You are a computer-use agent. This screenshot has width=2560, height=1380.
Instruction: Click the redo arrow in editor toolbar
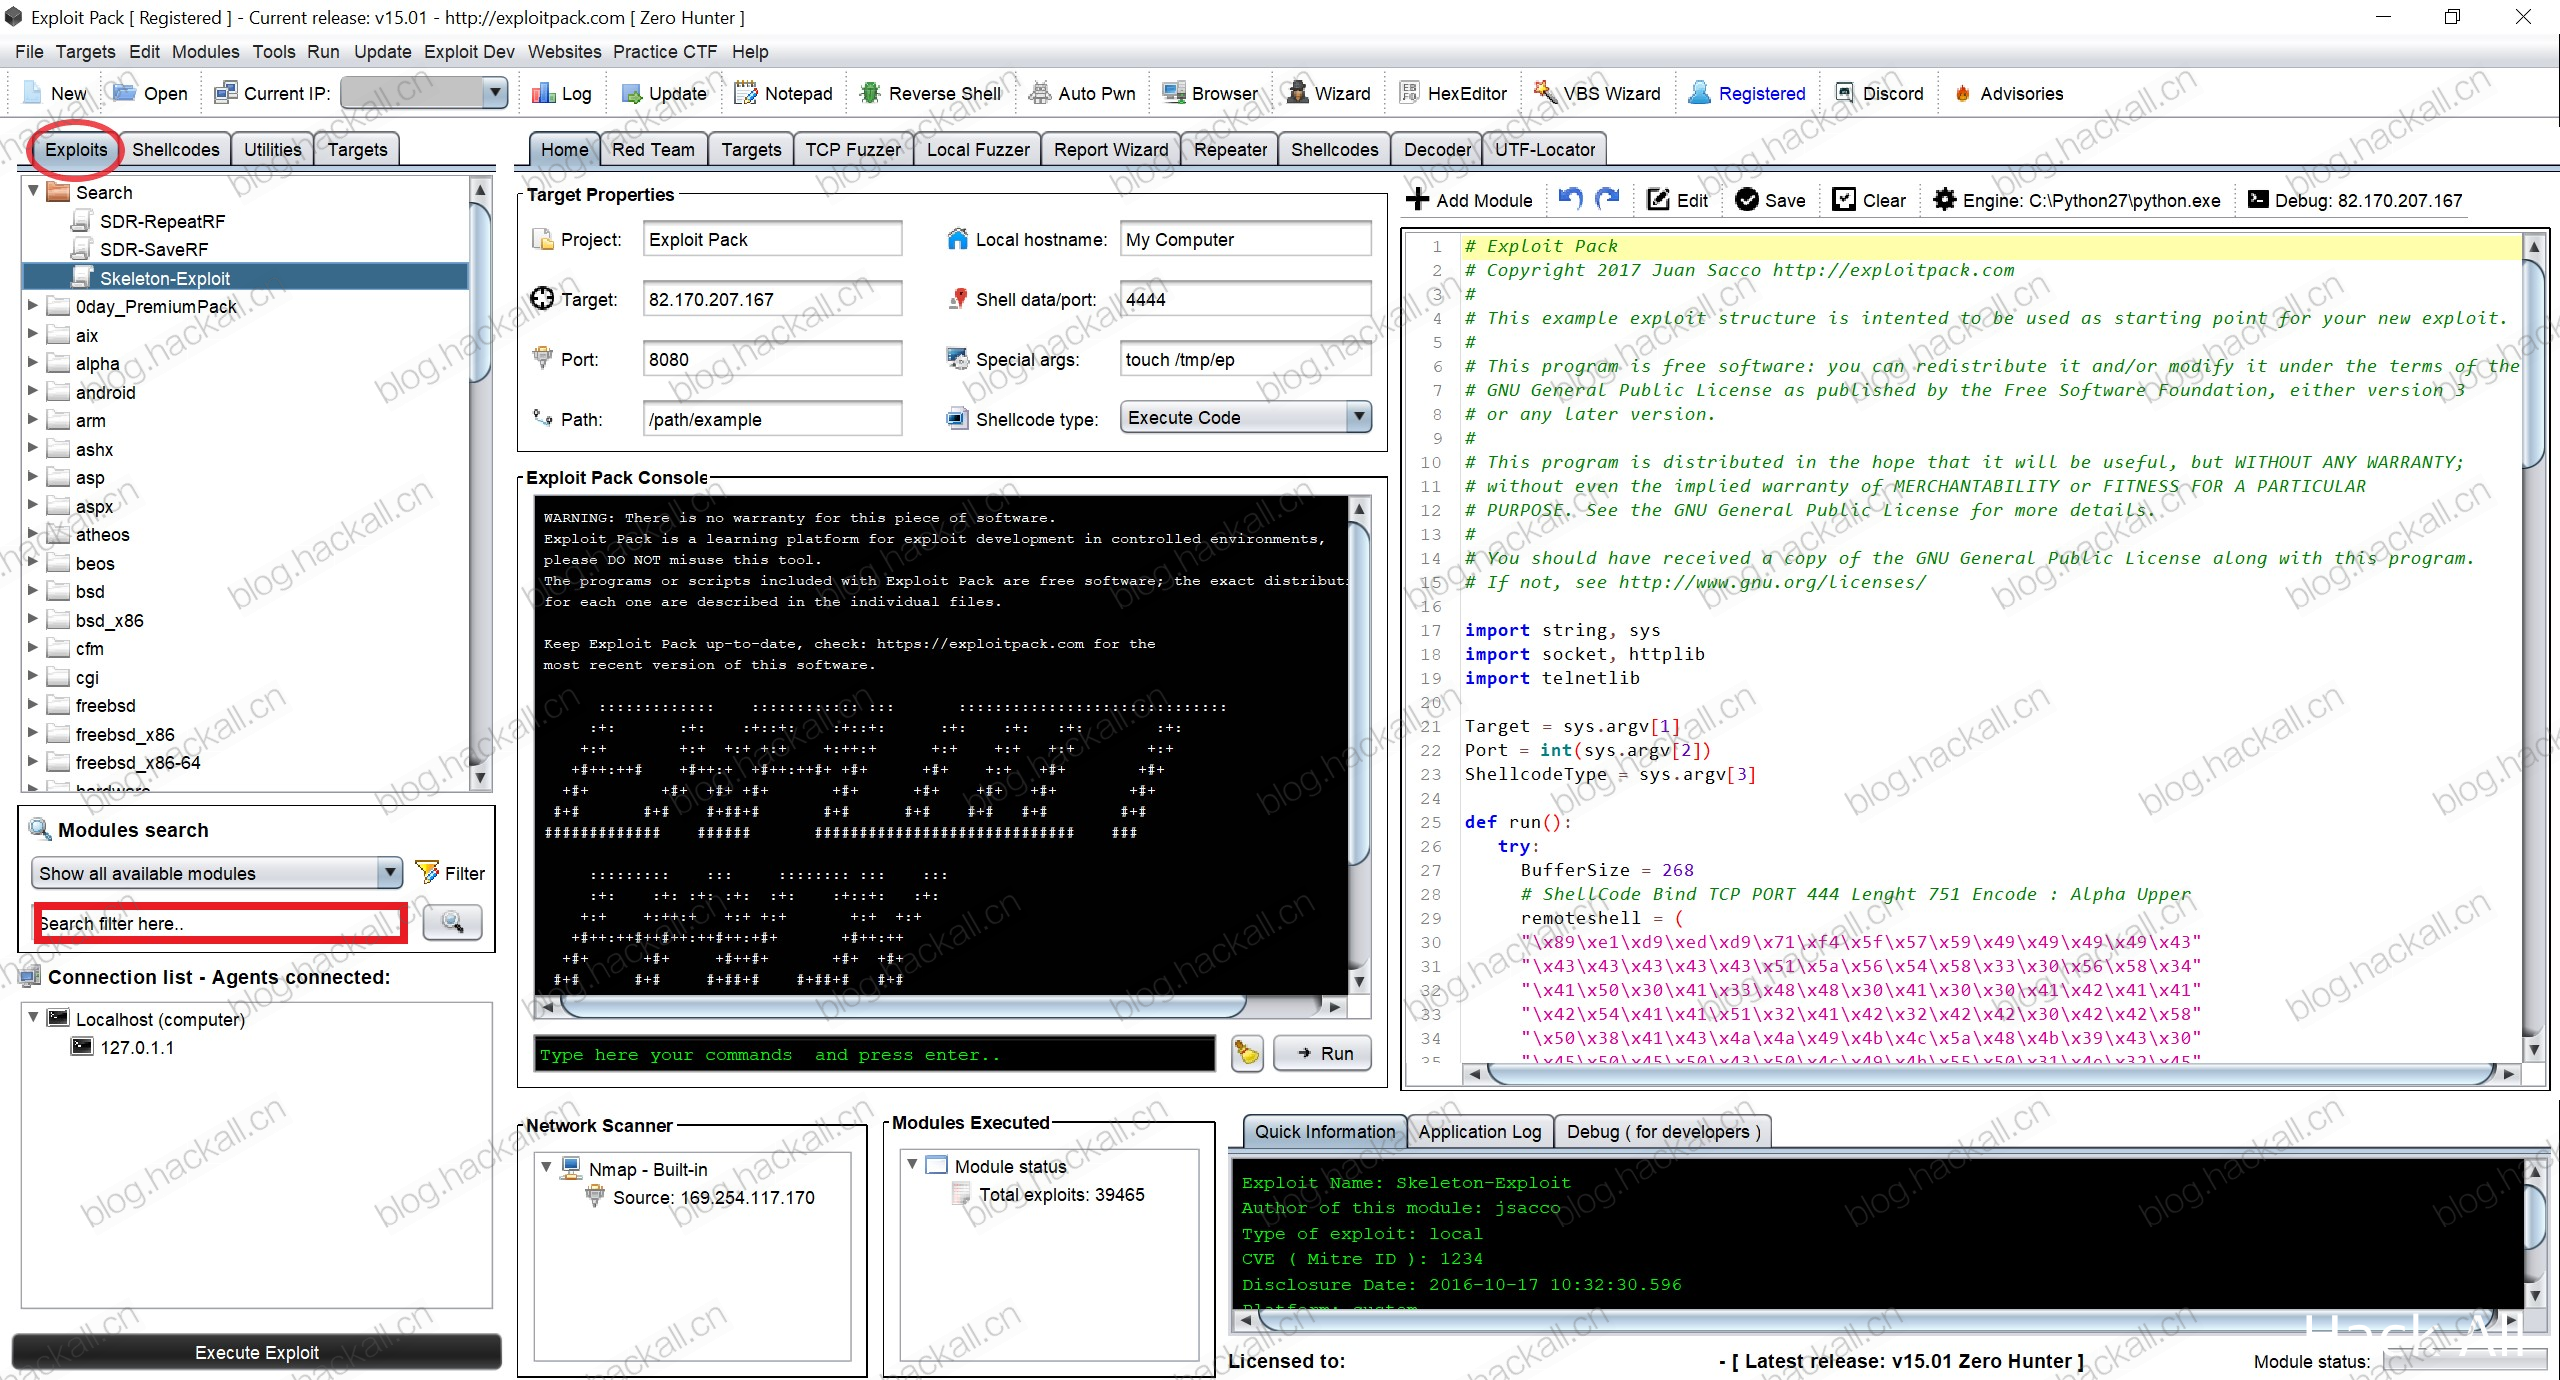(1607, 199)
